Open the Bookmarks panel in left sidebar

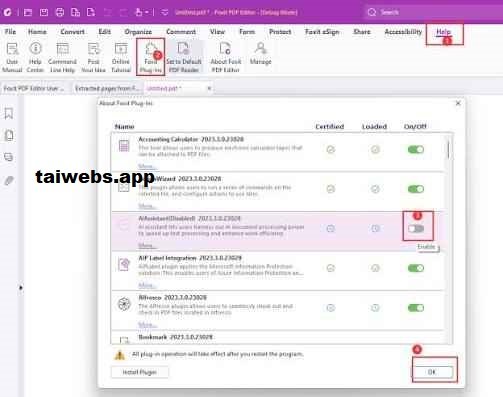click(9, 114)
